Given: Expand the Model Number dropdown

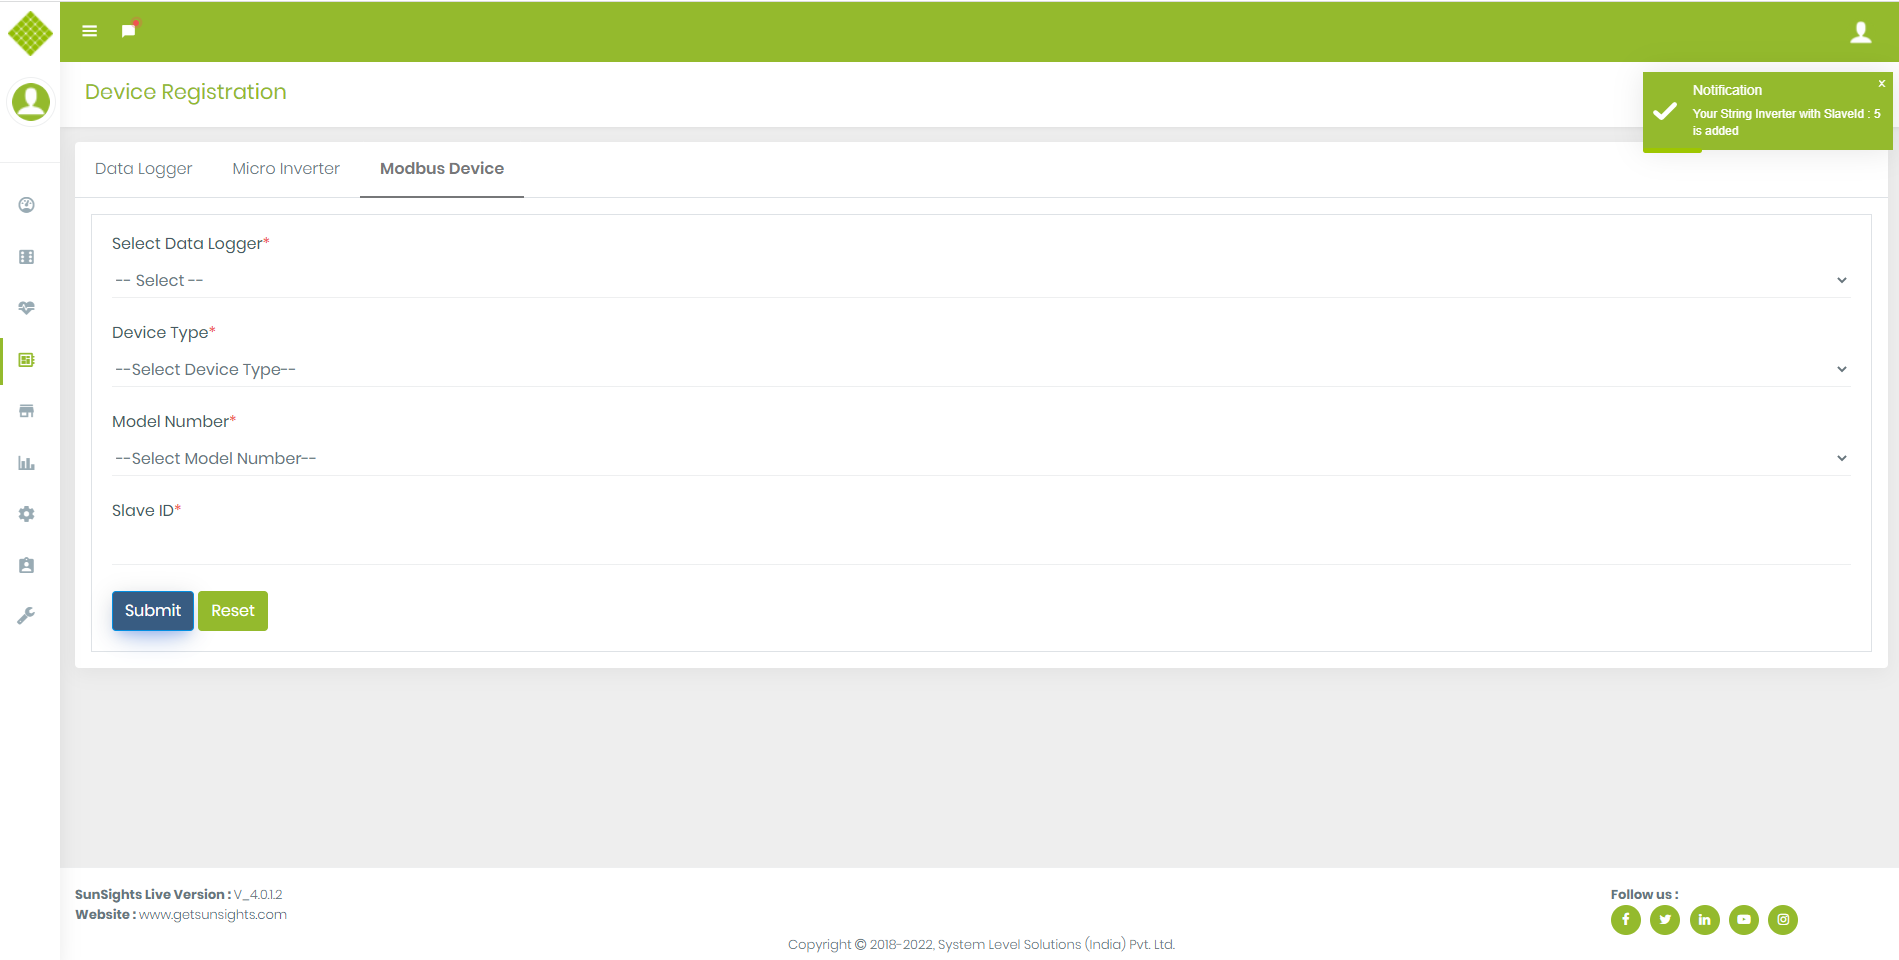Looking at the screenshot, I should (980, 459).
